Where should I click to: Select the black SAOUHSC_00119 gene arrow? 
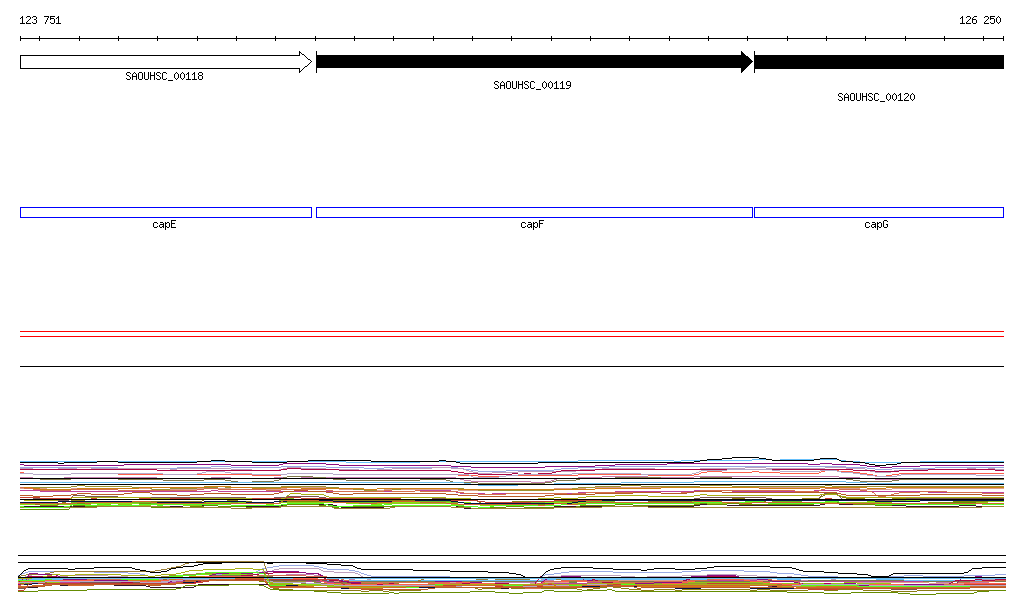(530, 62)
